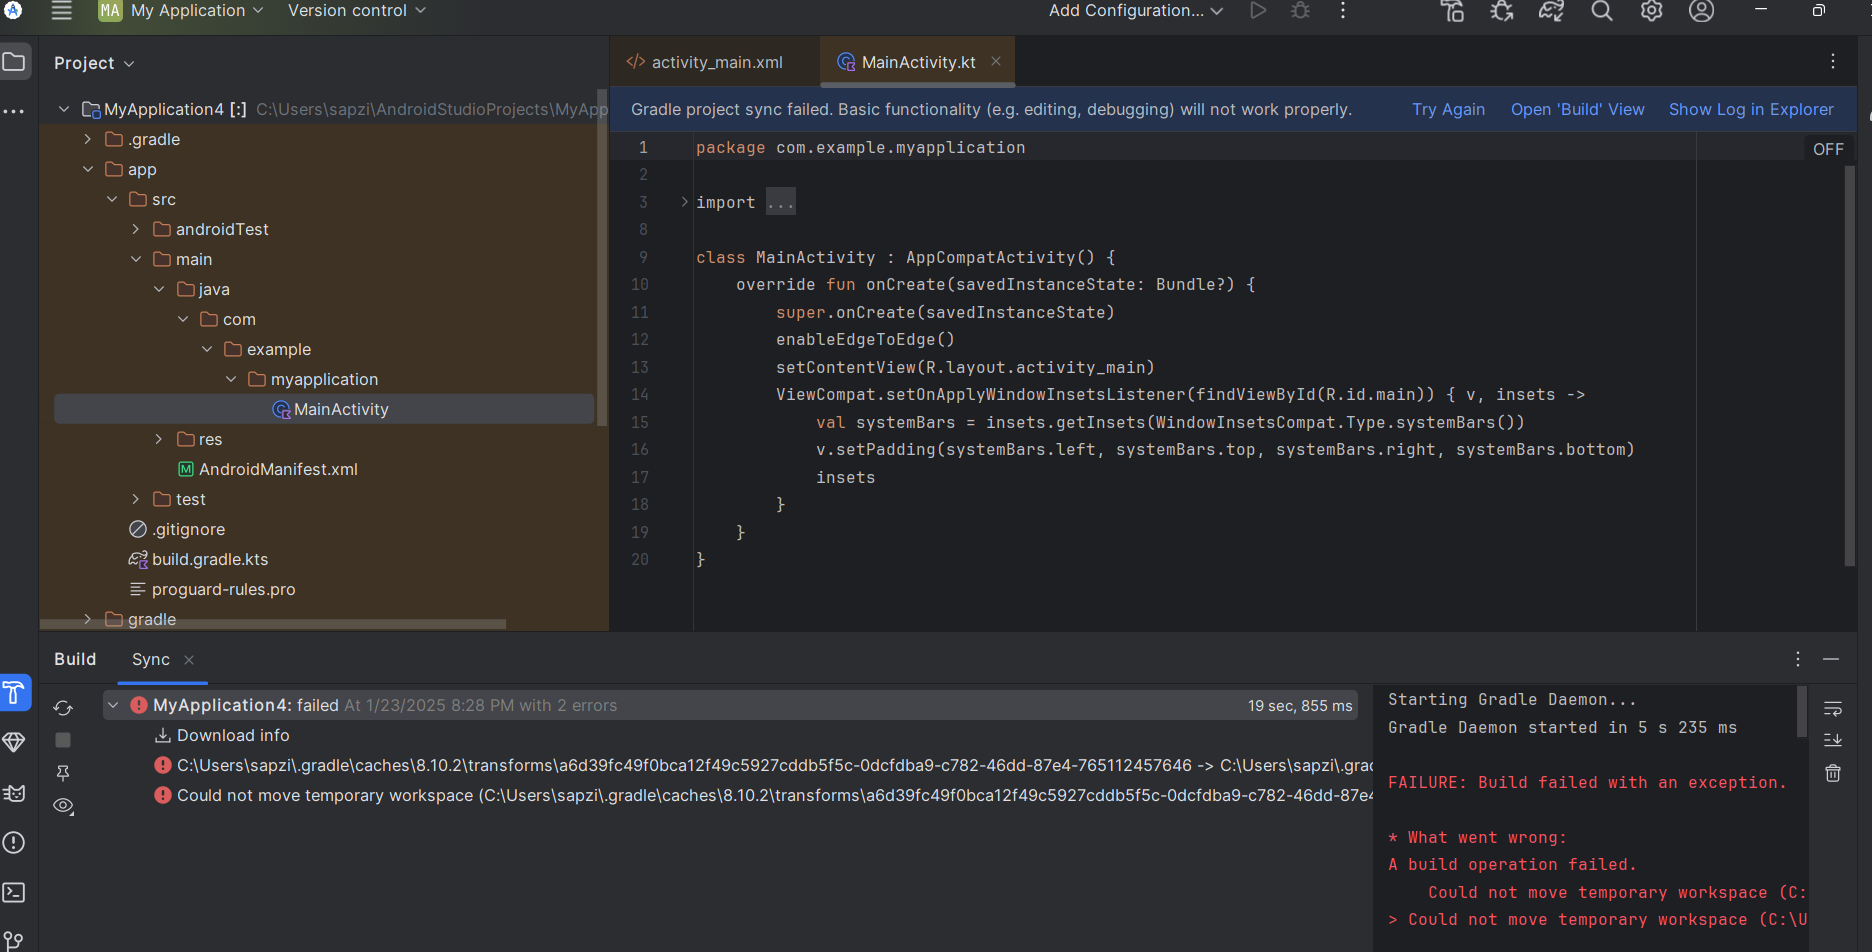The width and height of the screenshot is (1872, 952).
Task: Open Search Everywhere magnifier icon
Action: click(1602, 11)
